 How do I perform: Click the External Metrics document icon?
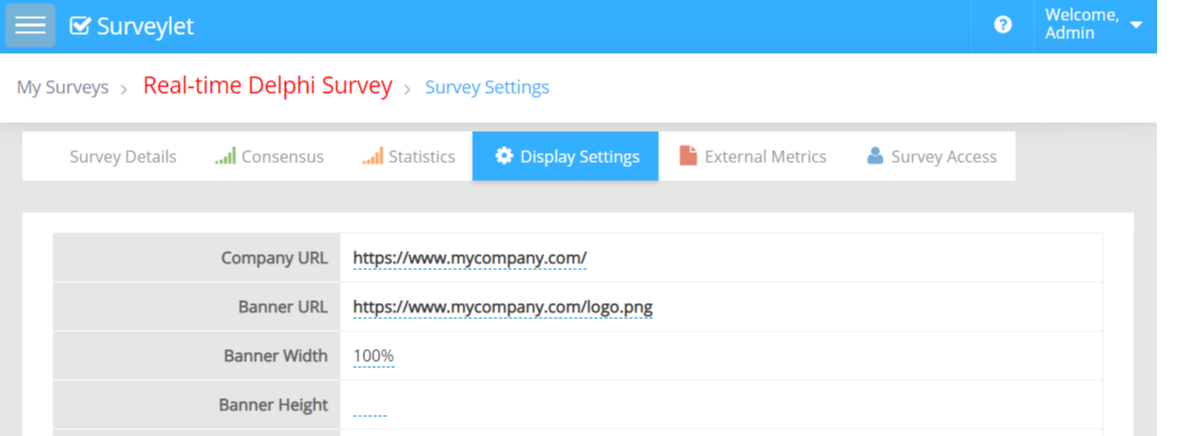tap(688, 156)
